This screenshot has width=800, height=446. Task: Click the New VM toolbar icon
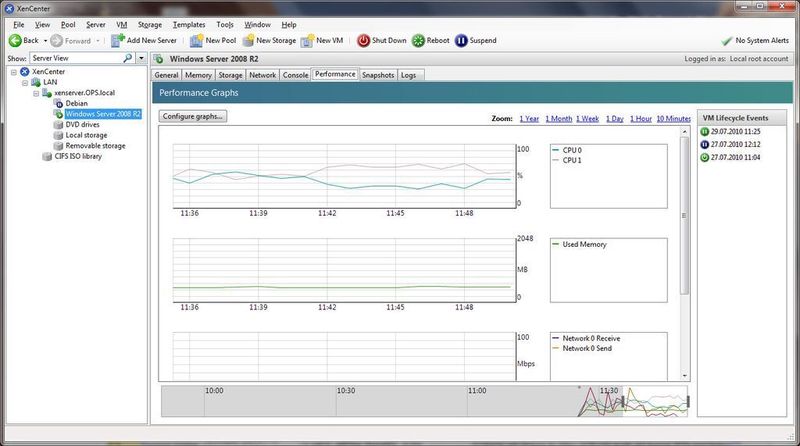point(308,40)
